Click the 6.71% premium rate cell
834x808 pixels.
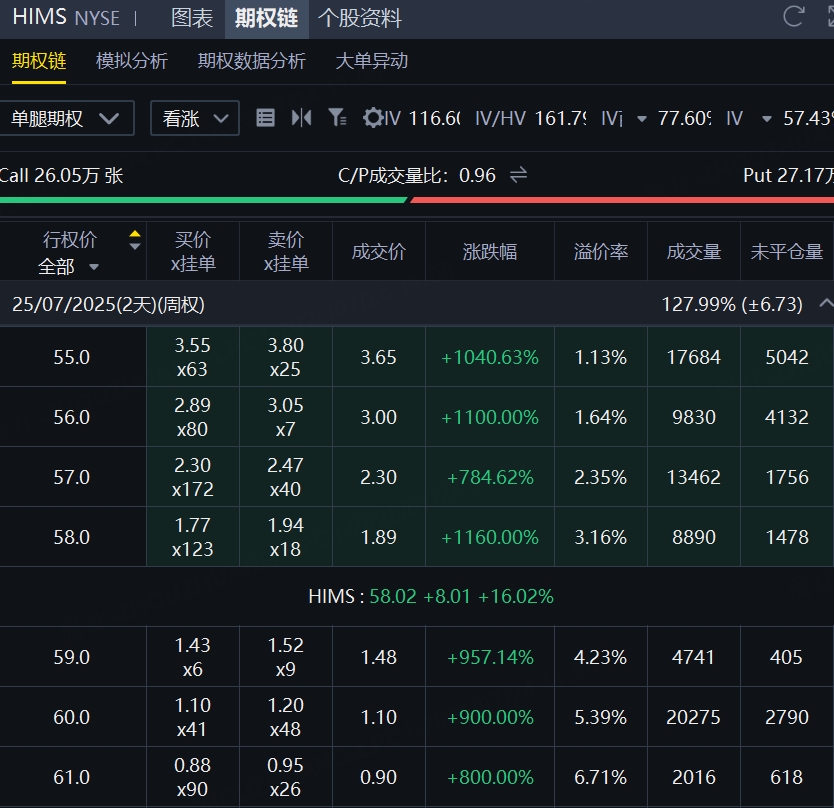(x=601, y=777)
